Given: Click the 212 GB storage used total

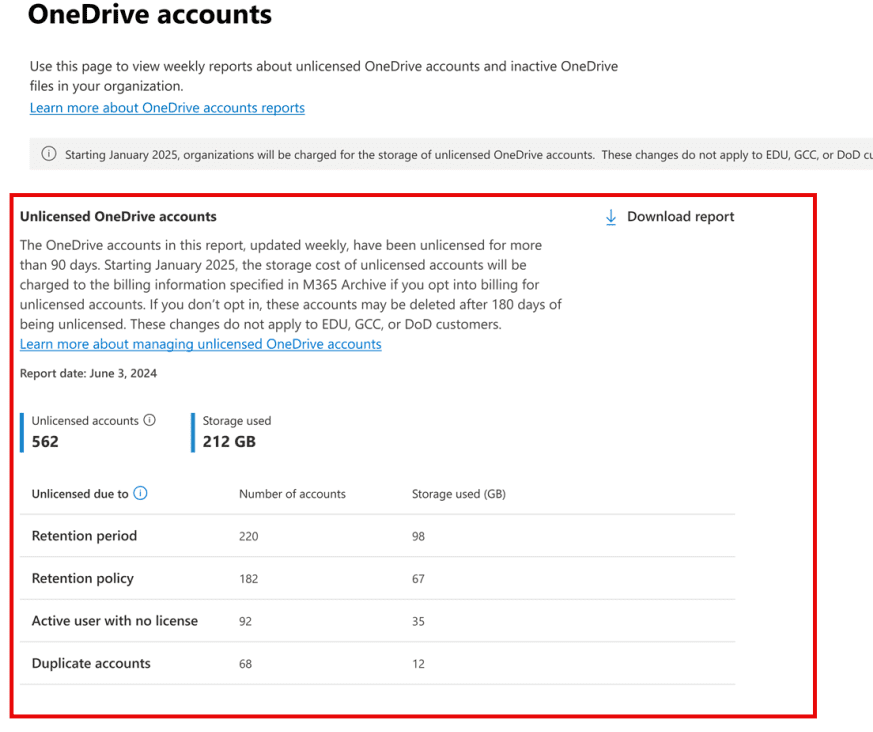Looking at the screenshot, I should tap(229, 441).
